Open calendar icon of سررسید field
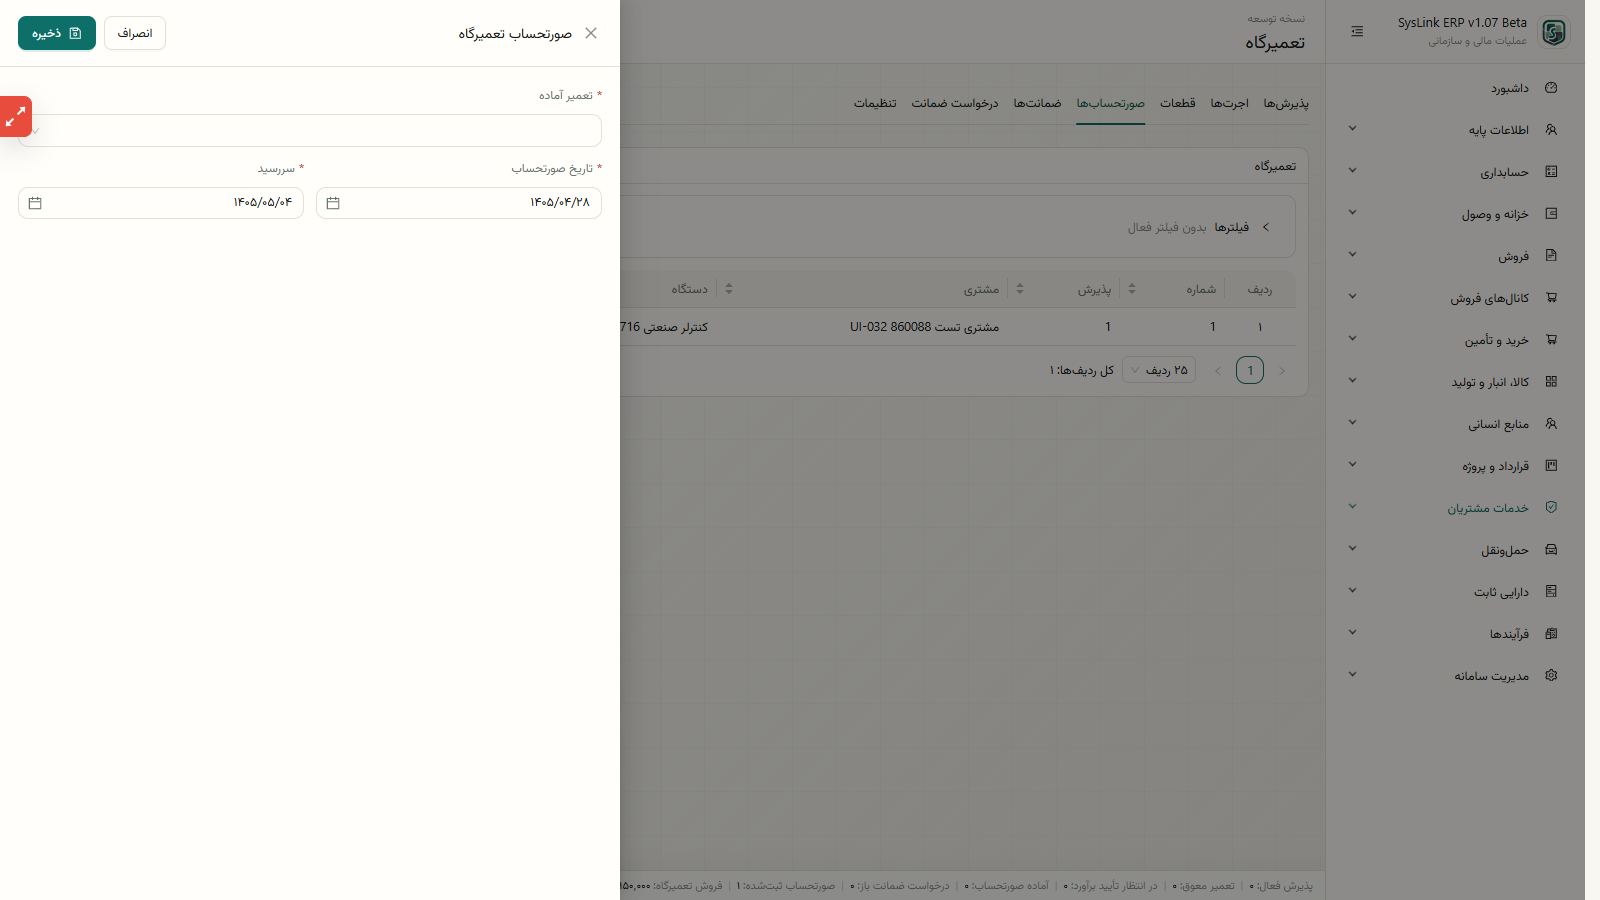The image size is (1600, 900). [35, 203]
